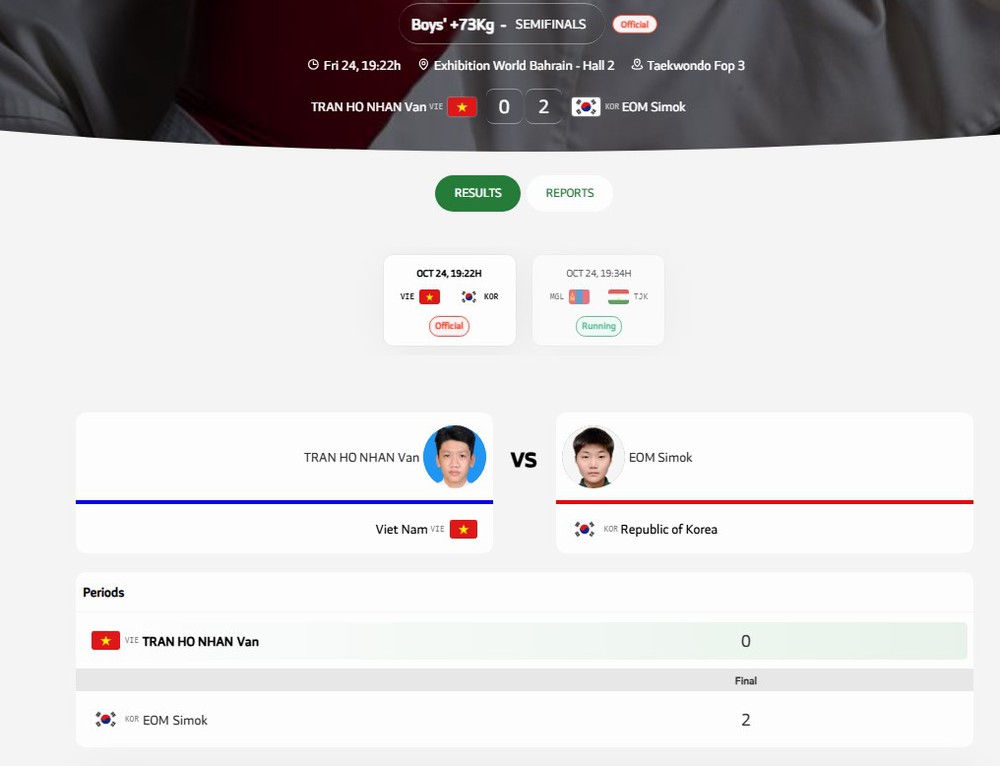Click the Mongolia flag in the 19:34H match card
Viewport: 1000px width, 766px height.
click(579, 297)
